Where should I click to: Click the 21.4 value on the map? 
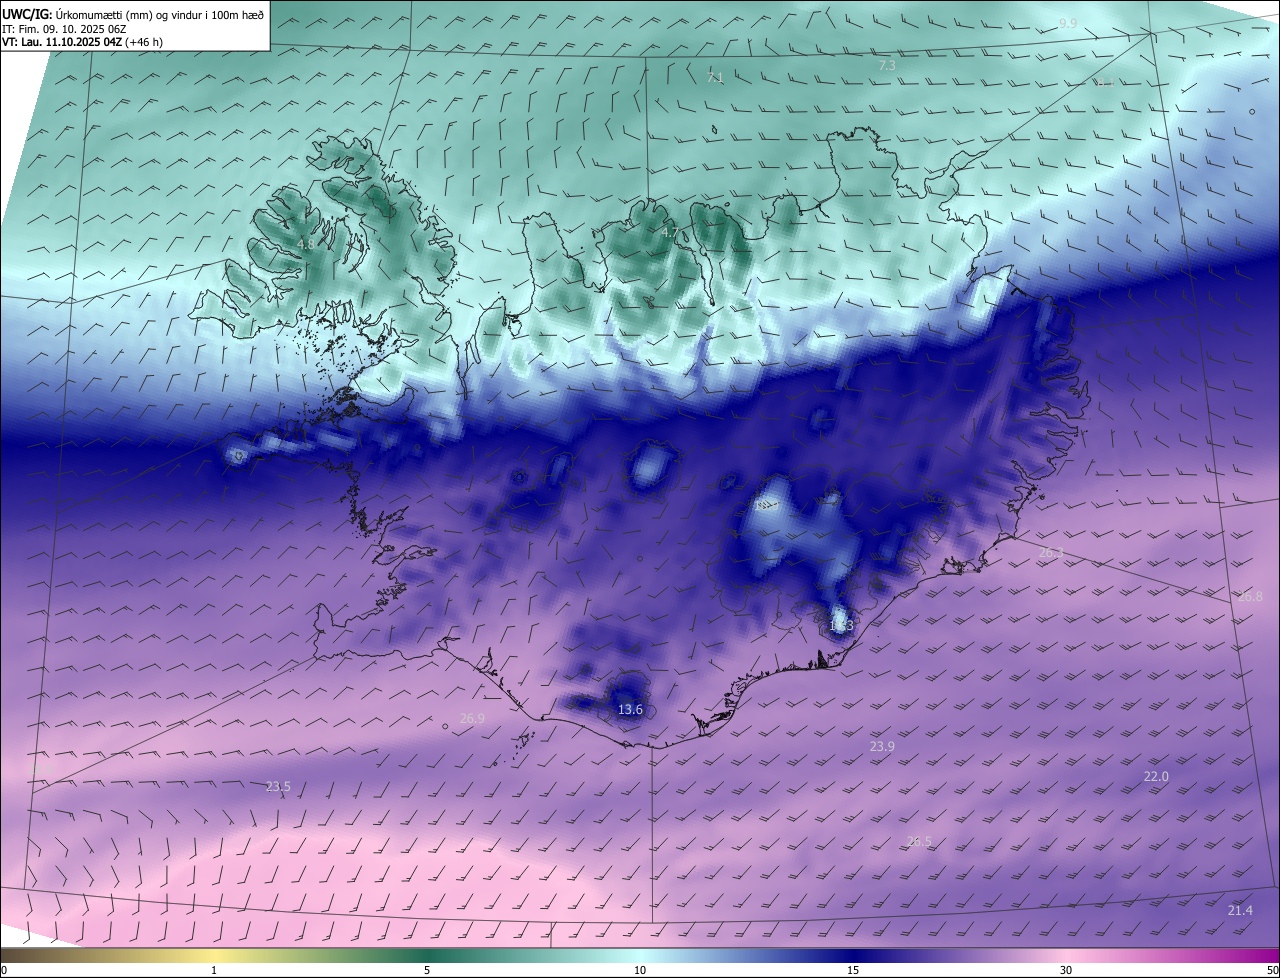(x=1240, y=910)
